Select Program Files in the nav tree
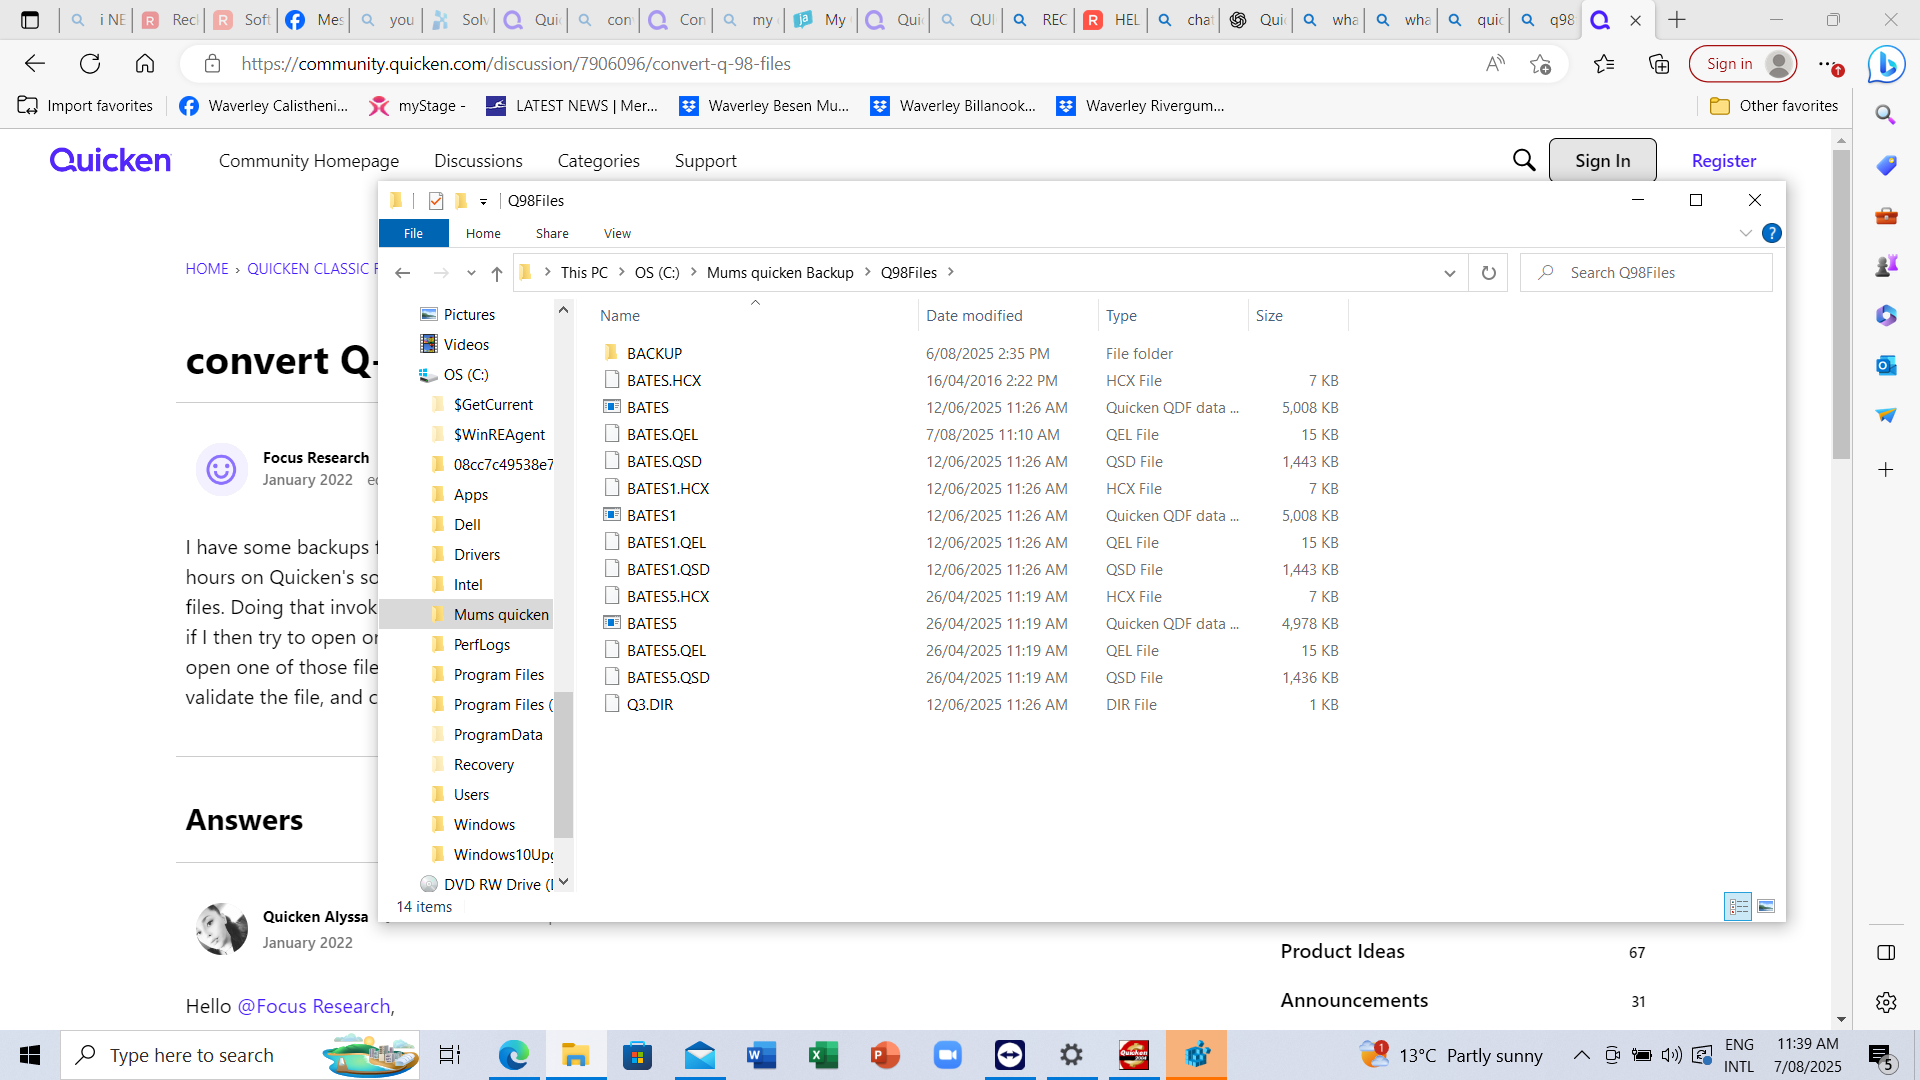Screen dimensions: 1920x1080 pos(499,675)
